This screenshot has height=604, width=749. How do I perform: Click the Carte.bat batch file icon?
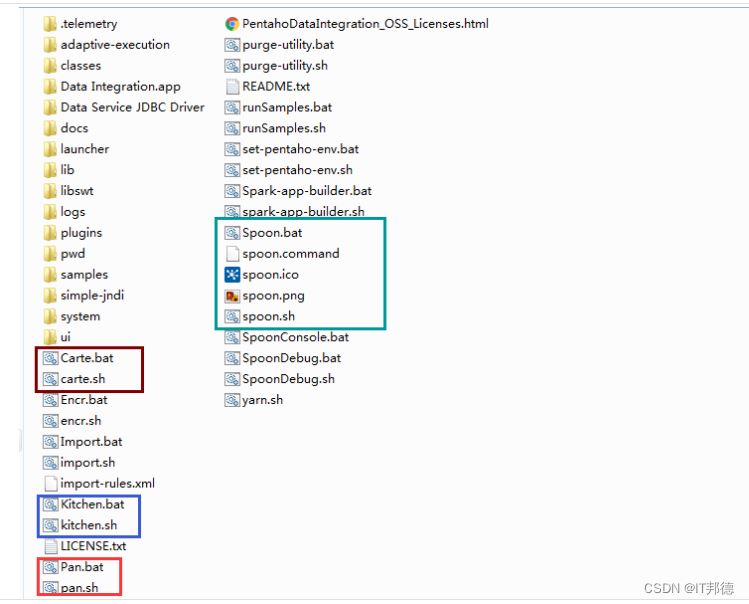pyautogui.click(x=51, y=359)
